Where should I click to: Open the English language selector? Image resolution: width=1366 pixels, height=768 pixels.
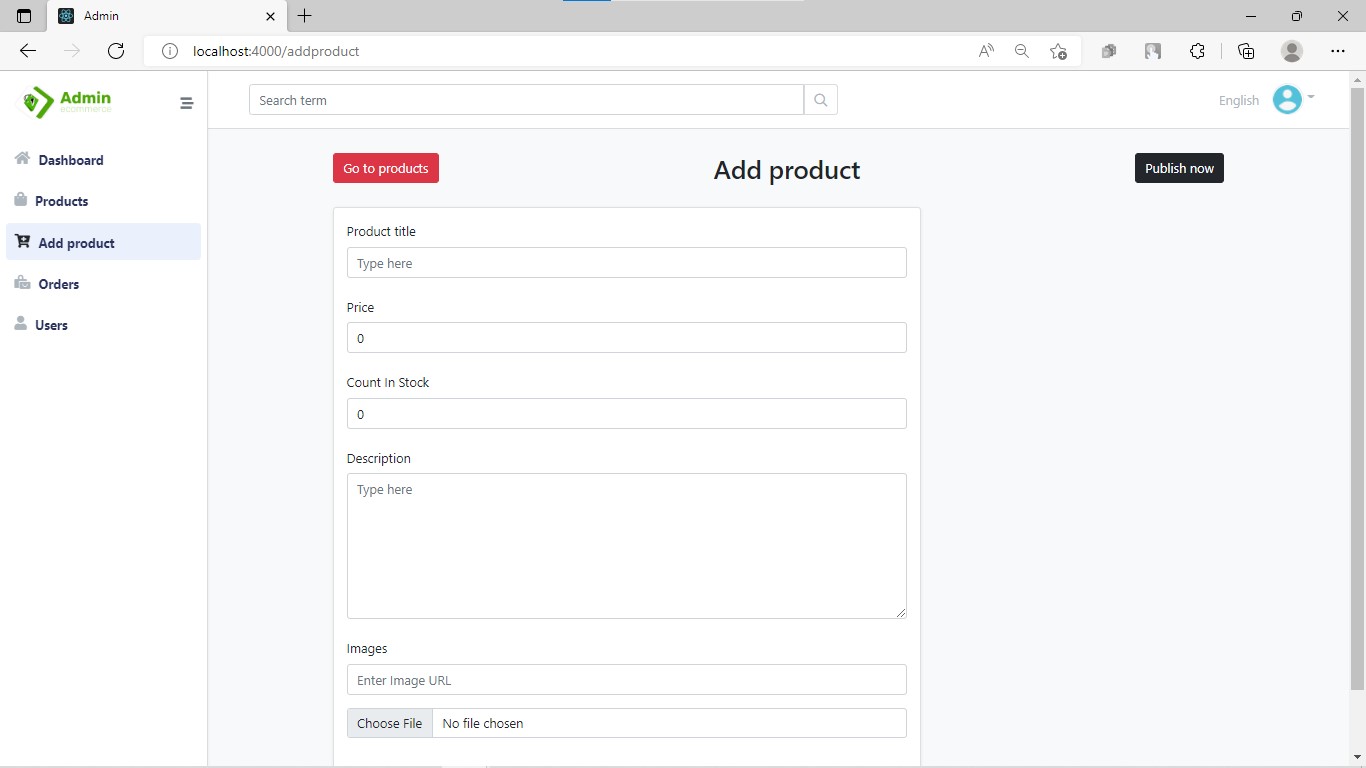tap(1238, 100)
